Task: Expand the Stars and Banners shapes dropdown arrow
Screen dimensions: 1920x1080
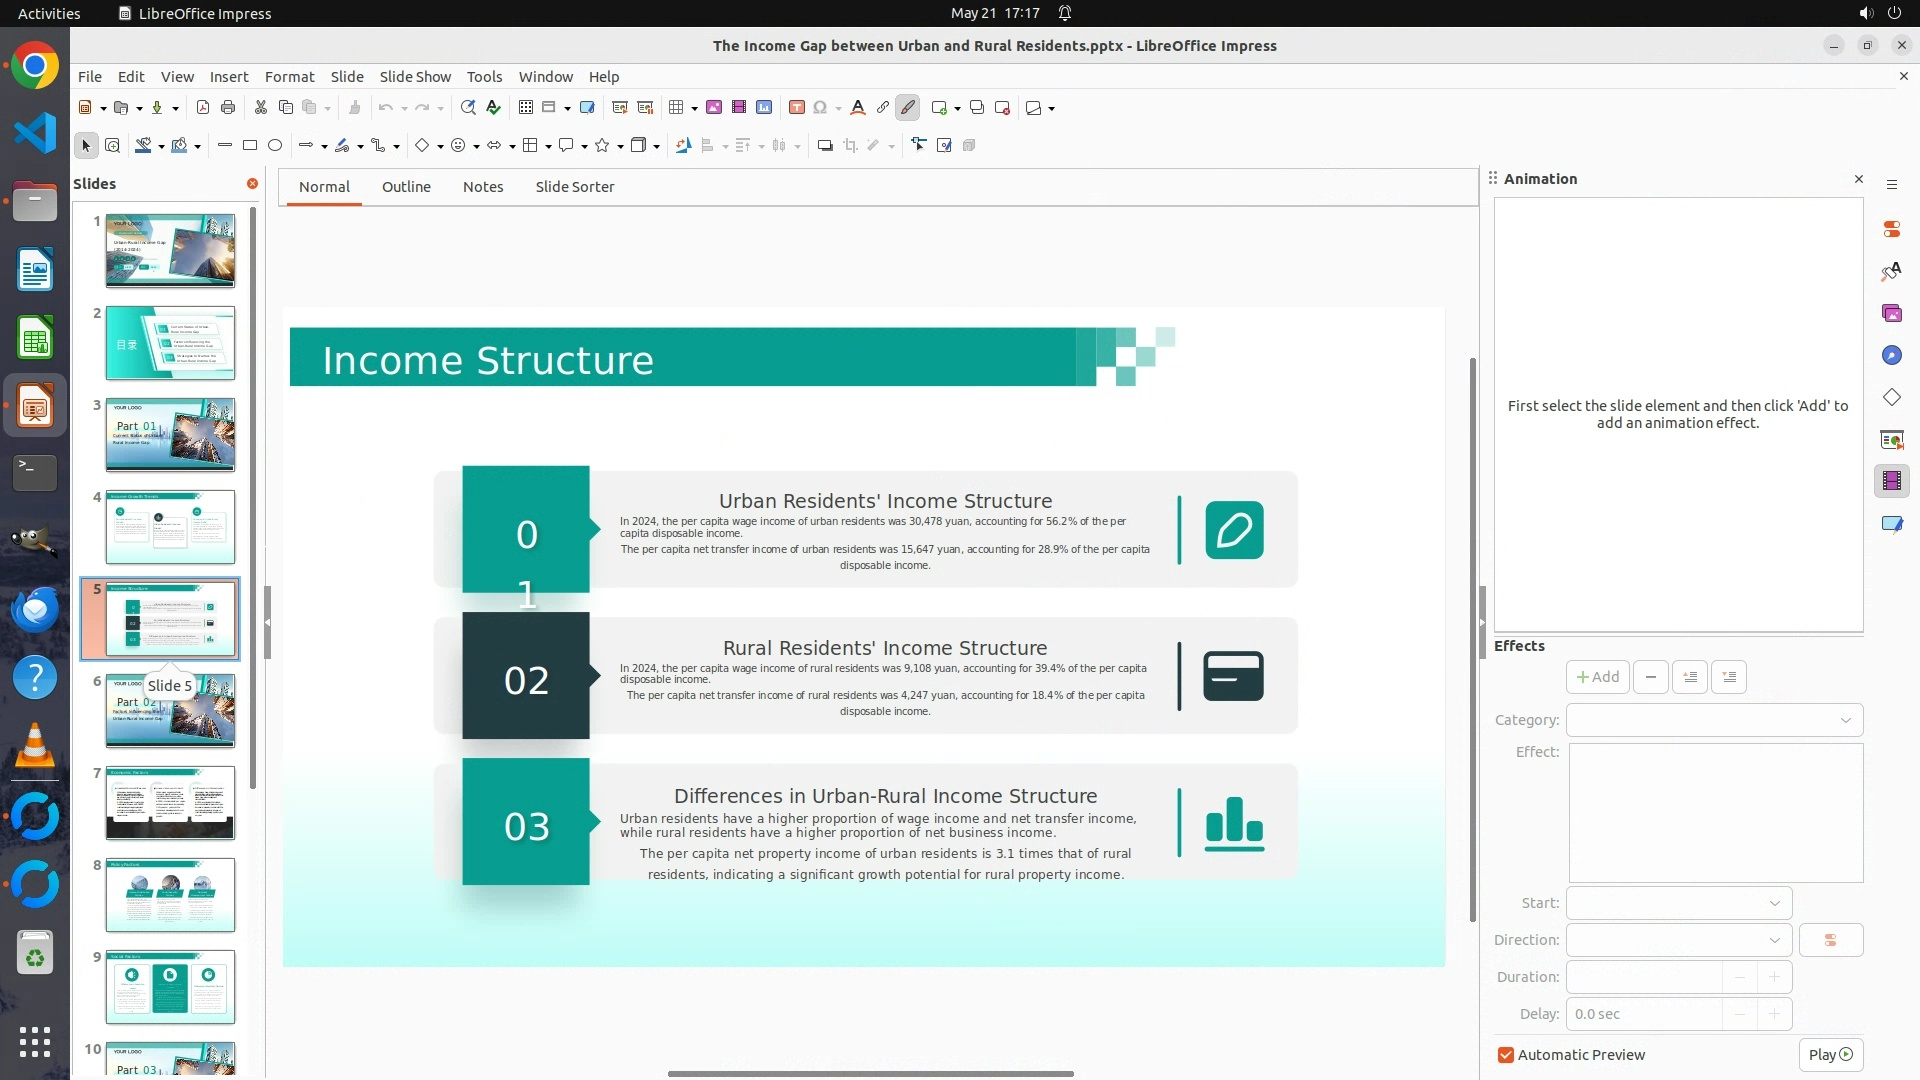Action: tap(621, 146)
